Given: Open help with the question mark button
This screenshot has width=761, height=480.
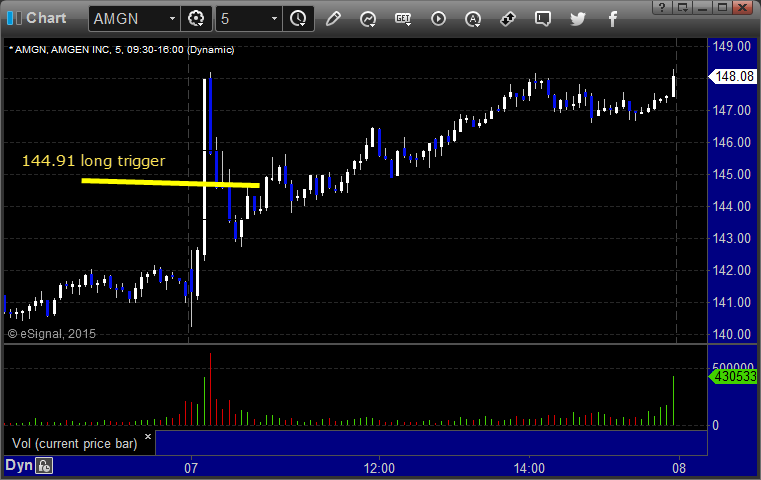Looking at the screenshot, I should [x=662, y=7].
